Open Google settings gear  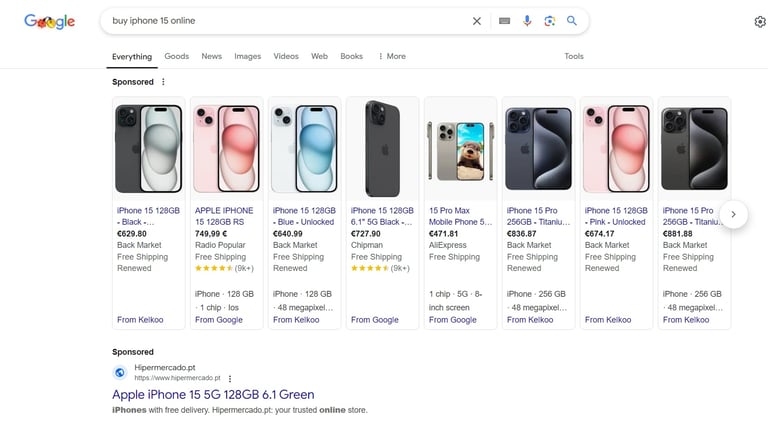click(x=760, y=21)
